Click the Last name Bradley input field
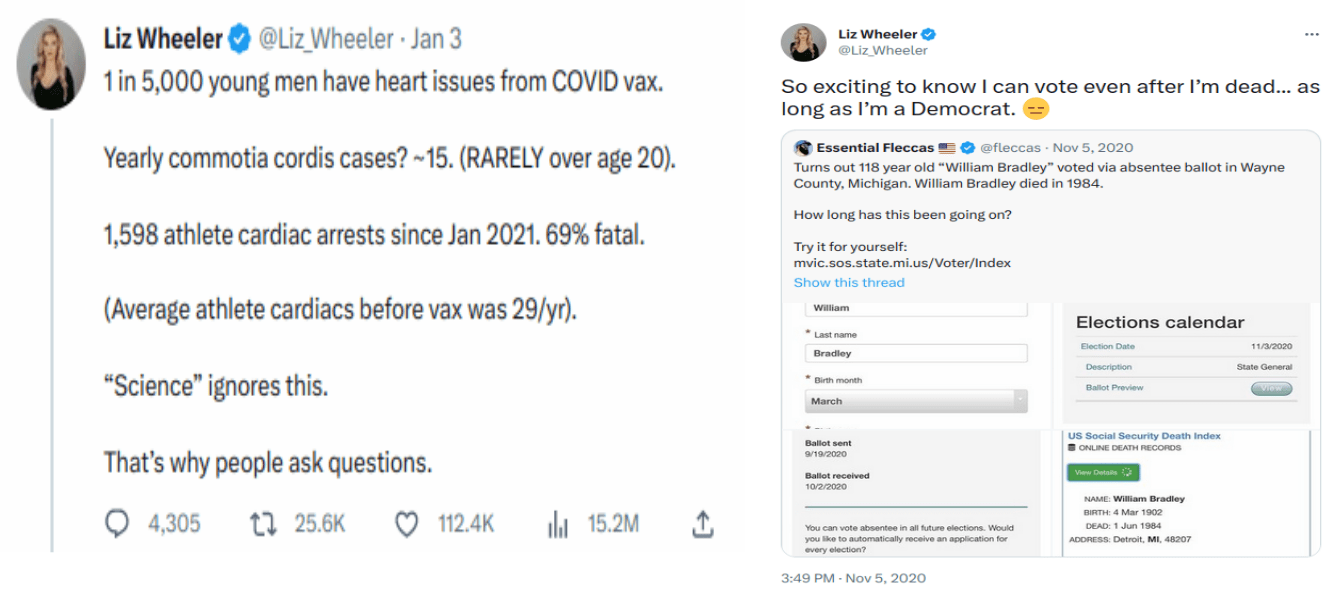This screenshot has width=1344, height=594. (x=916, y=353)
